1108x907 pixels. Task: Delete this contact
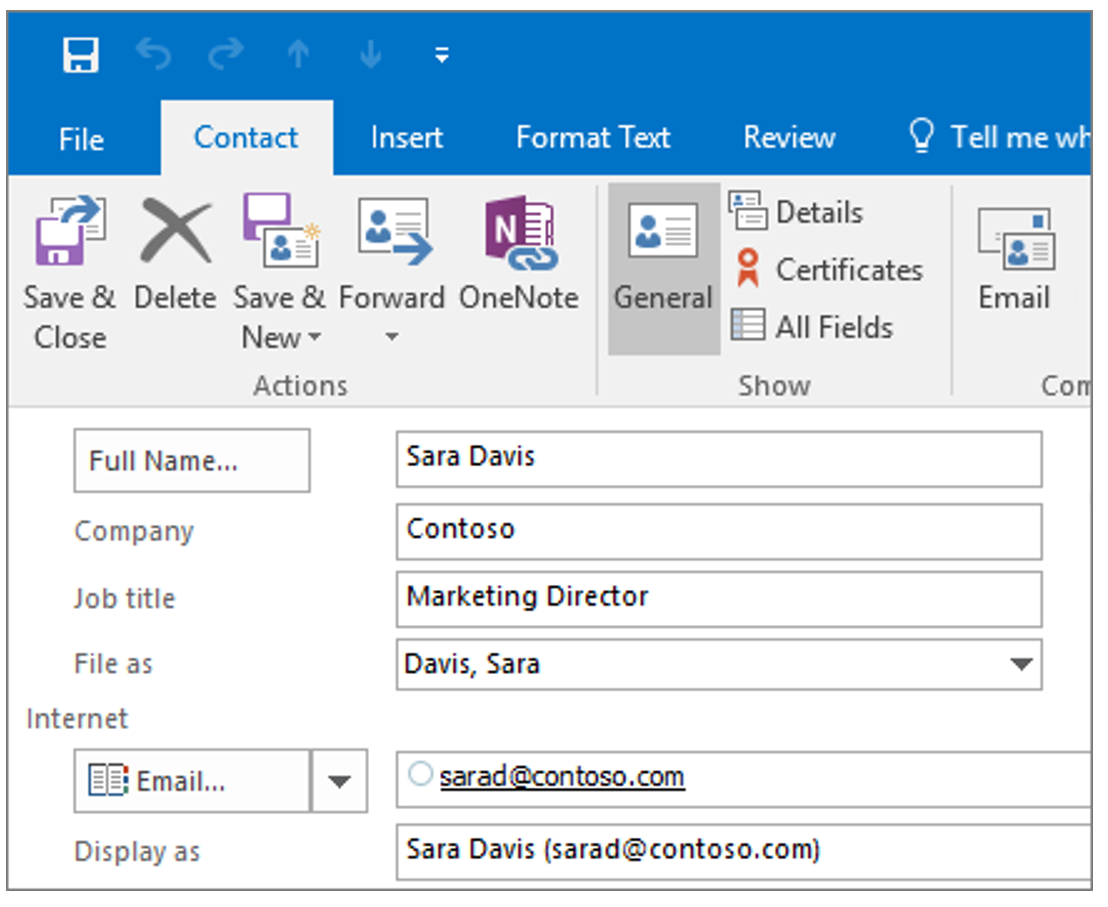[x=175, y=254]
